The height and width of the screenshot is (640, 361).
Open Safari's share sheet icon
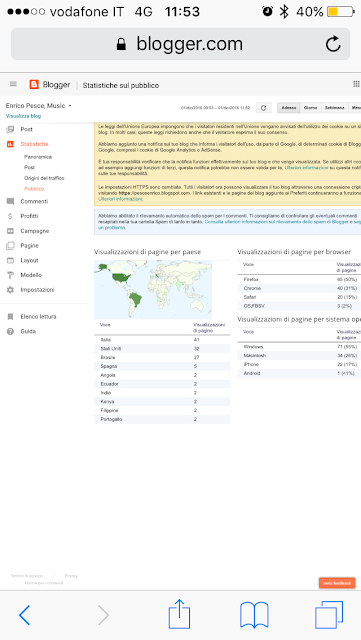pyautogui.click(x=180, y=613)
